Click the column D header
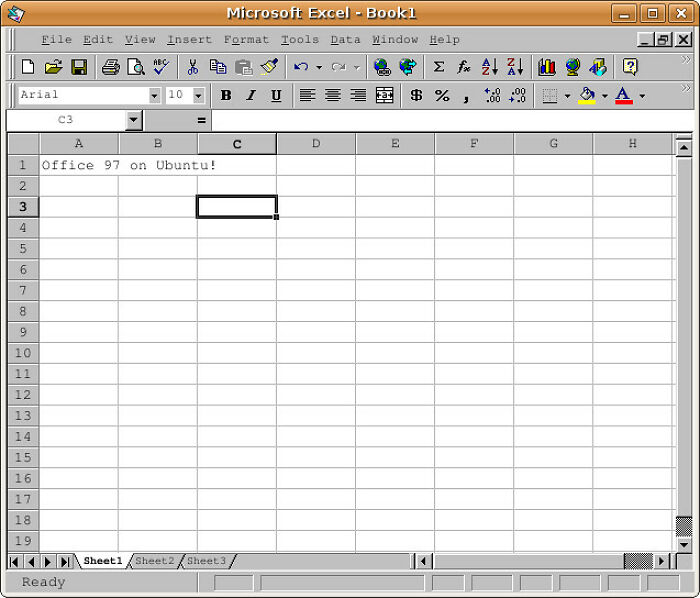The width and height of the screenshot is (700, 598). [x=316, y=144]
